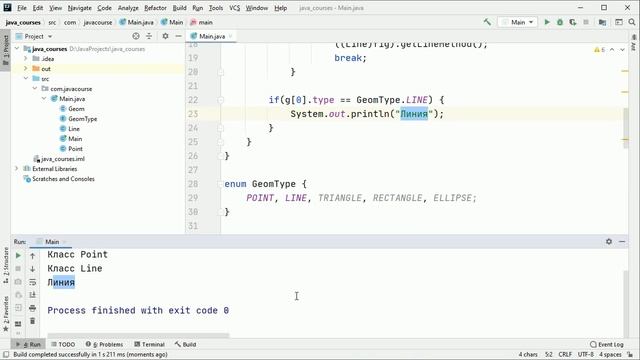Image resolution: width=640 pixels, height=360 pixels.
Task: Change line separator CRLF in status bar
Action: 565,354
